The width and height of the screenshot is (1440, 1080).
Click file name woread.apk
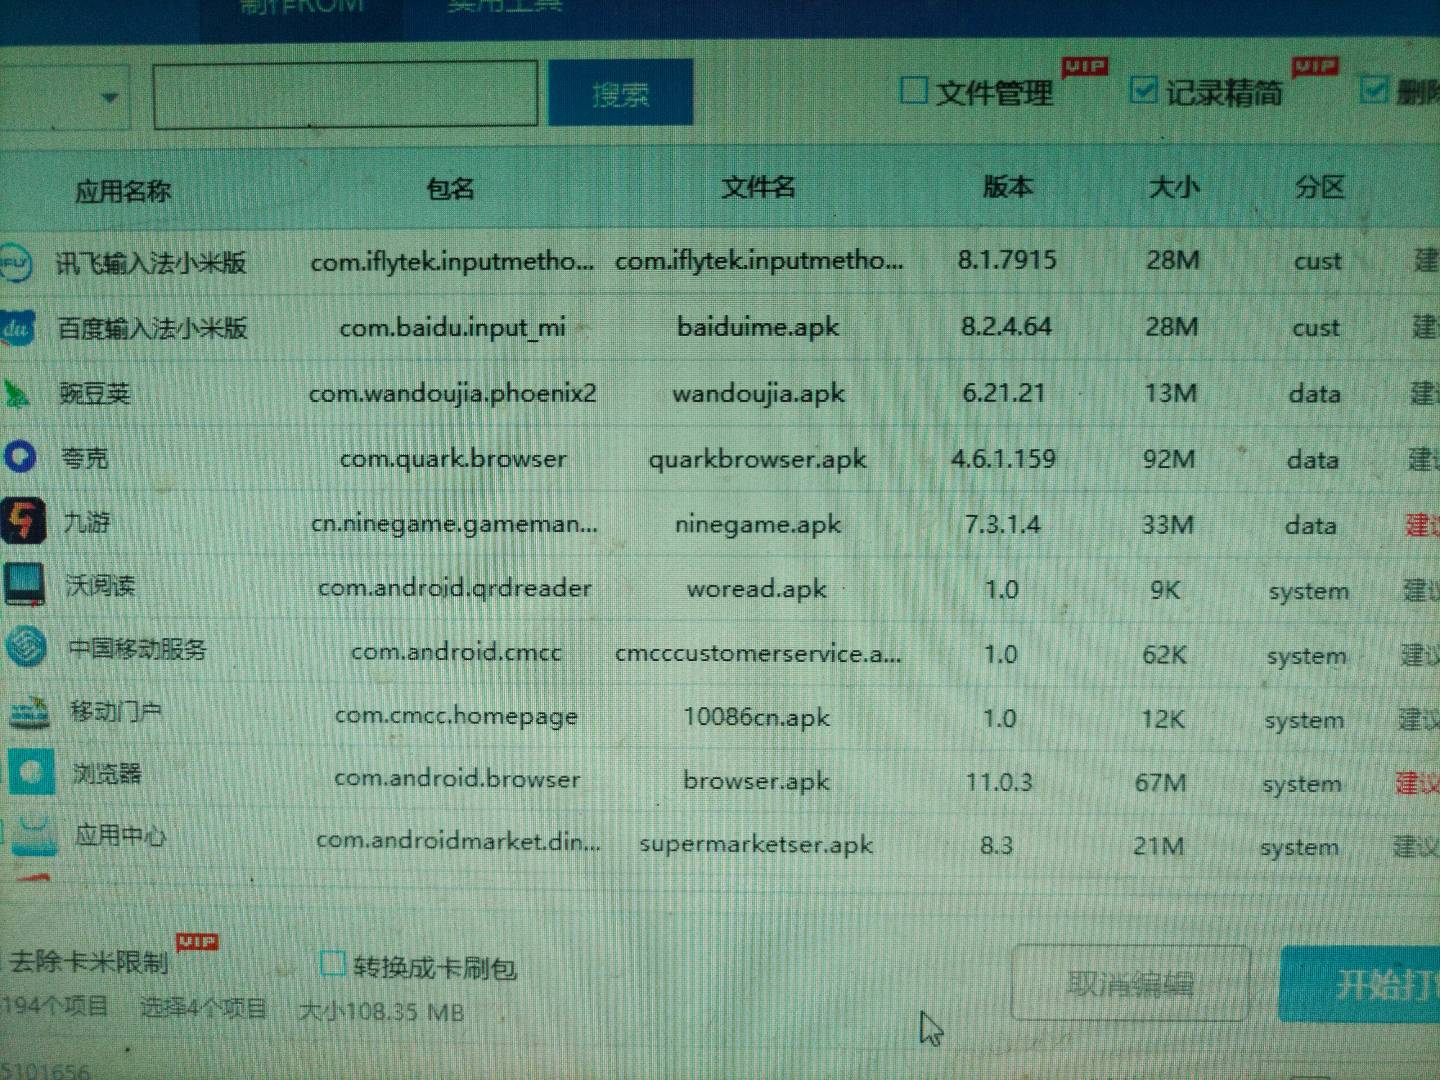(757, 589)
